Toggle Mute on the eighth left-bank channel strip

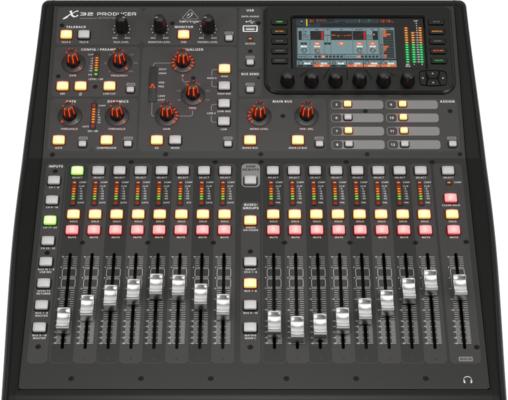(224, 230)
